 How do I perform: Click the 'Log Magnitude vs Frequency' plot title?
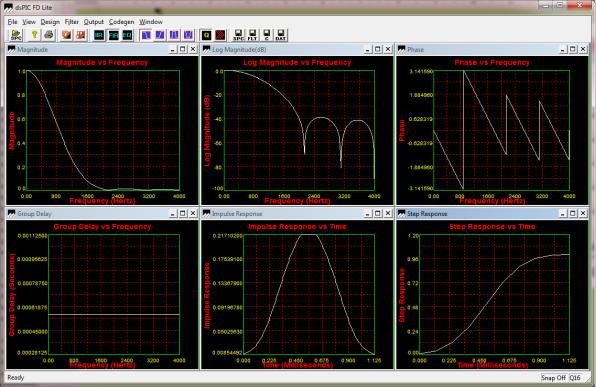pyautogui.click(x=297, y=62)
